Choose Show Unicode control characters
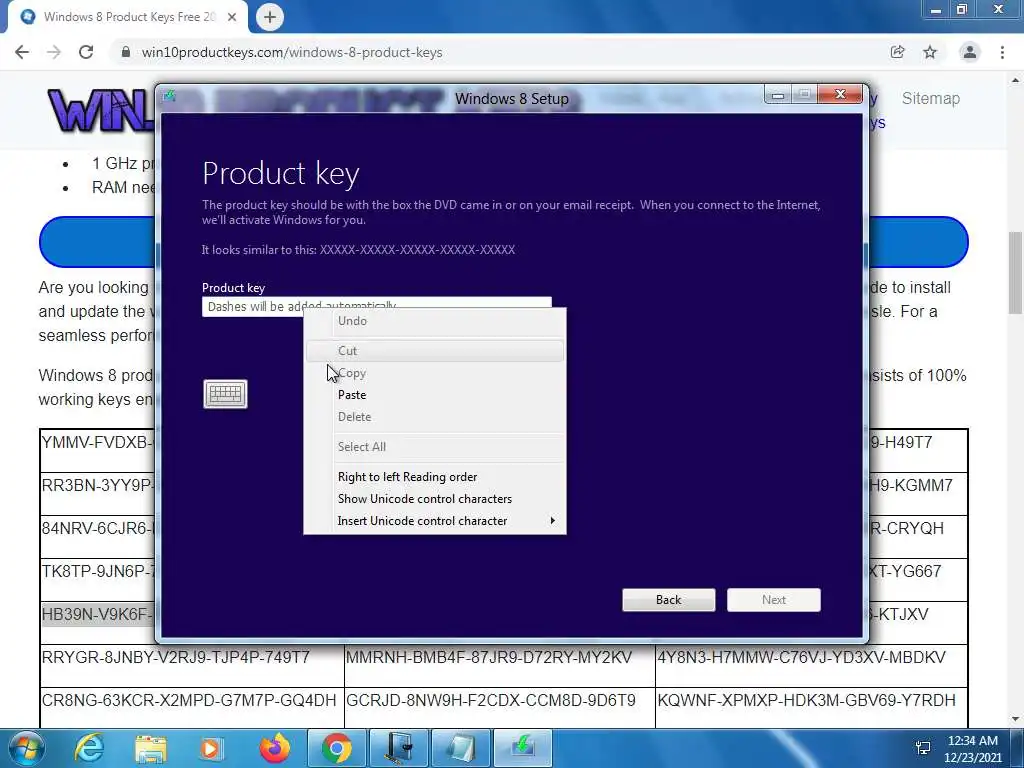The height and width of the screenshot is (768, 1024). click(435, 499)
